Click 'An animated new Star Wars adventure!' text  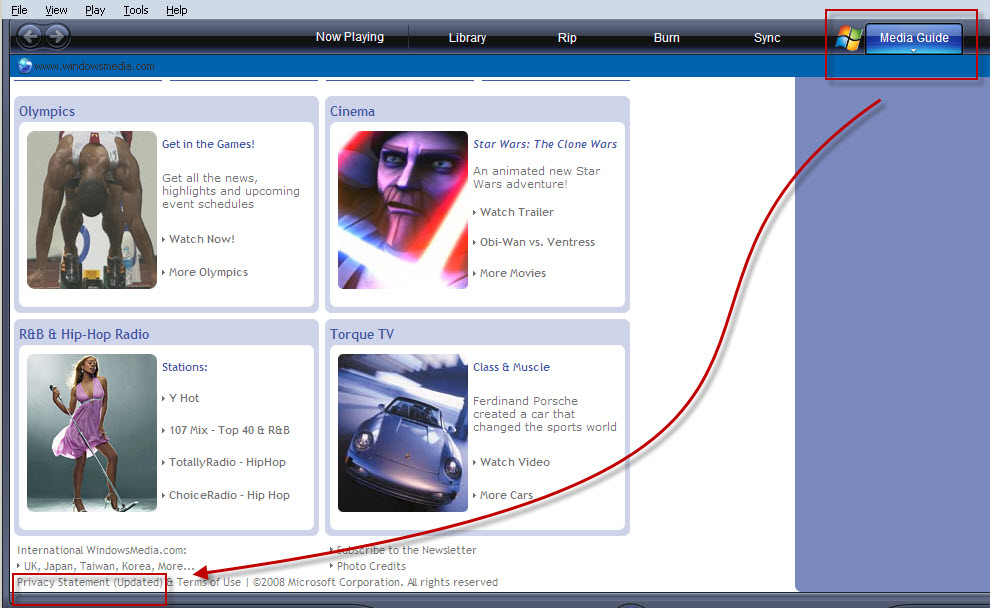[x=536, y=177]
